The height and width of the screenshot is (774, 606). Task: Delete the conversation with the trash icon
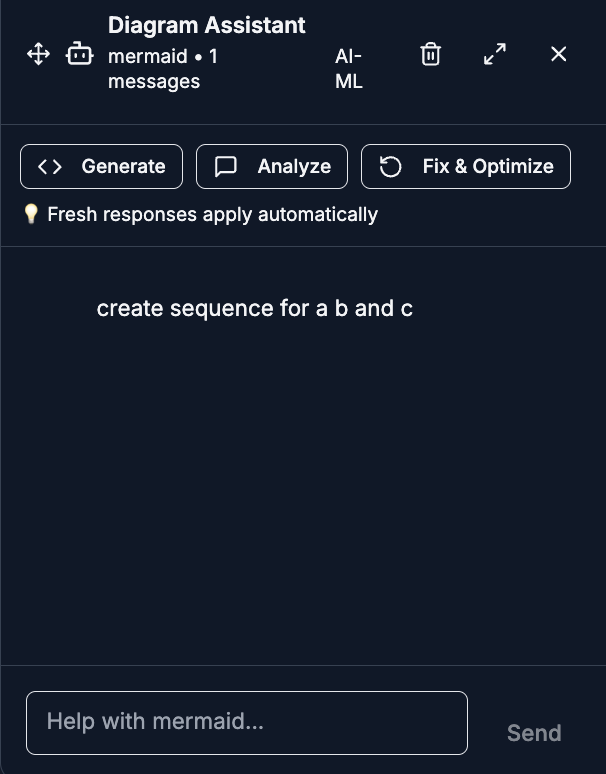coord(430,54)
